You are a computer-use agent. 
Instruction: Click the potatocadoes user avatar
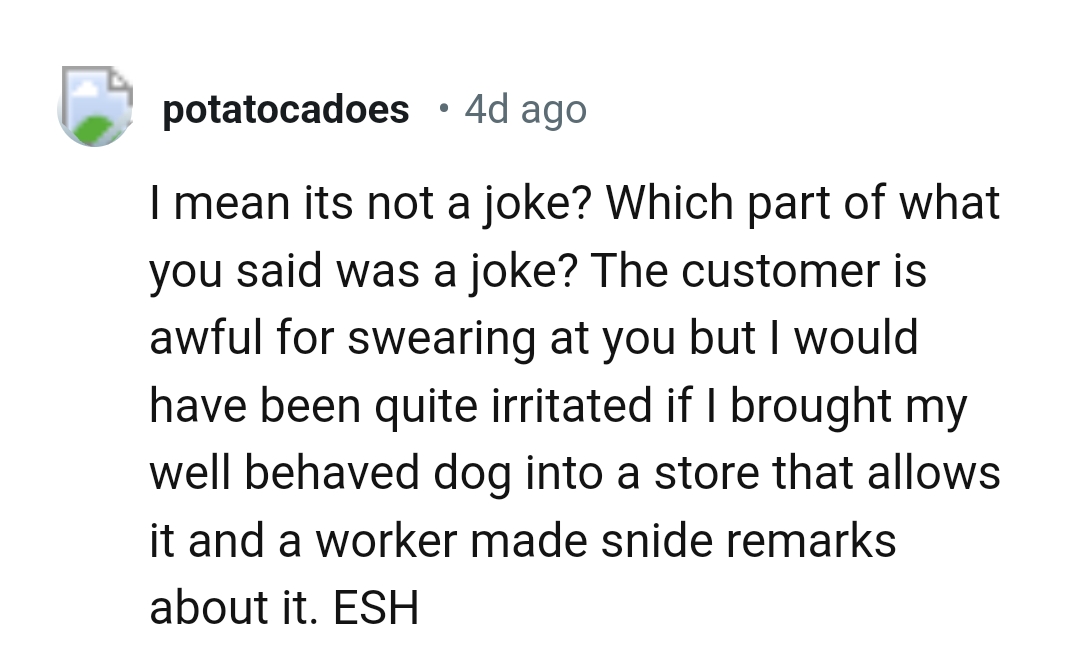96,107
